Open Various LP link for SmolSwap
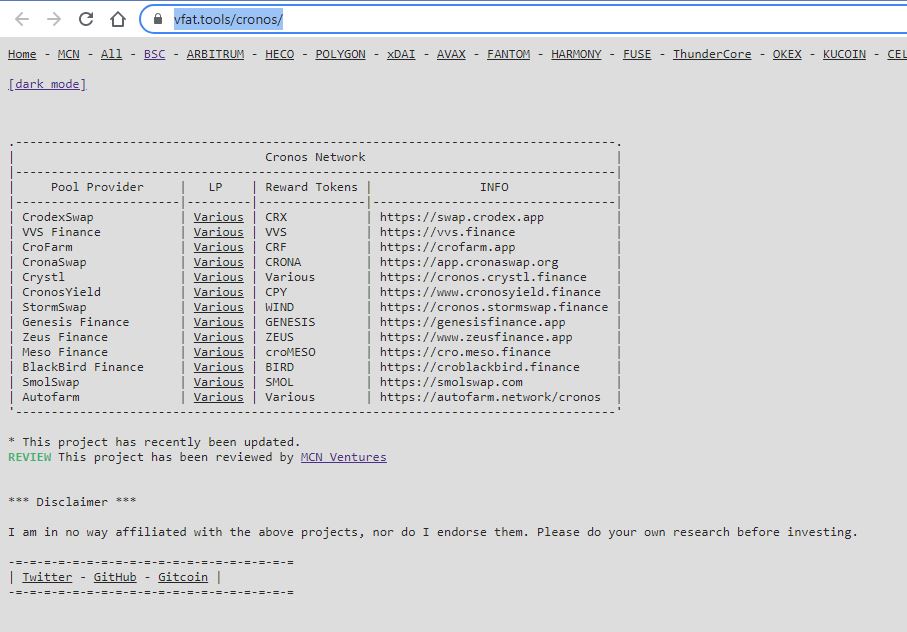This screenshot has width=907, height=632. tap(219, 382)
